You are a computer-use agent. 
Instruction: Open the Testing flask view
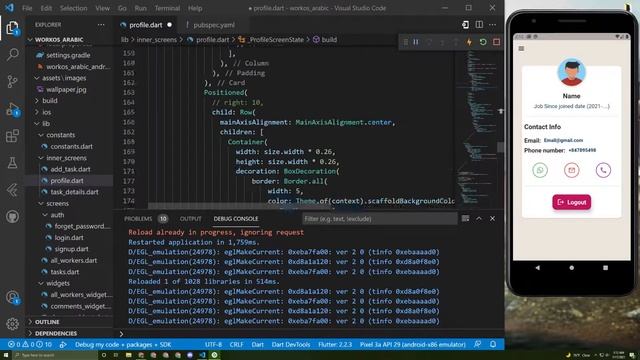click(x=12, y=163)
